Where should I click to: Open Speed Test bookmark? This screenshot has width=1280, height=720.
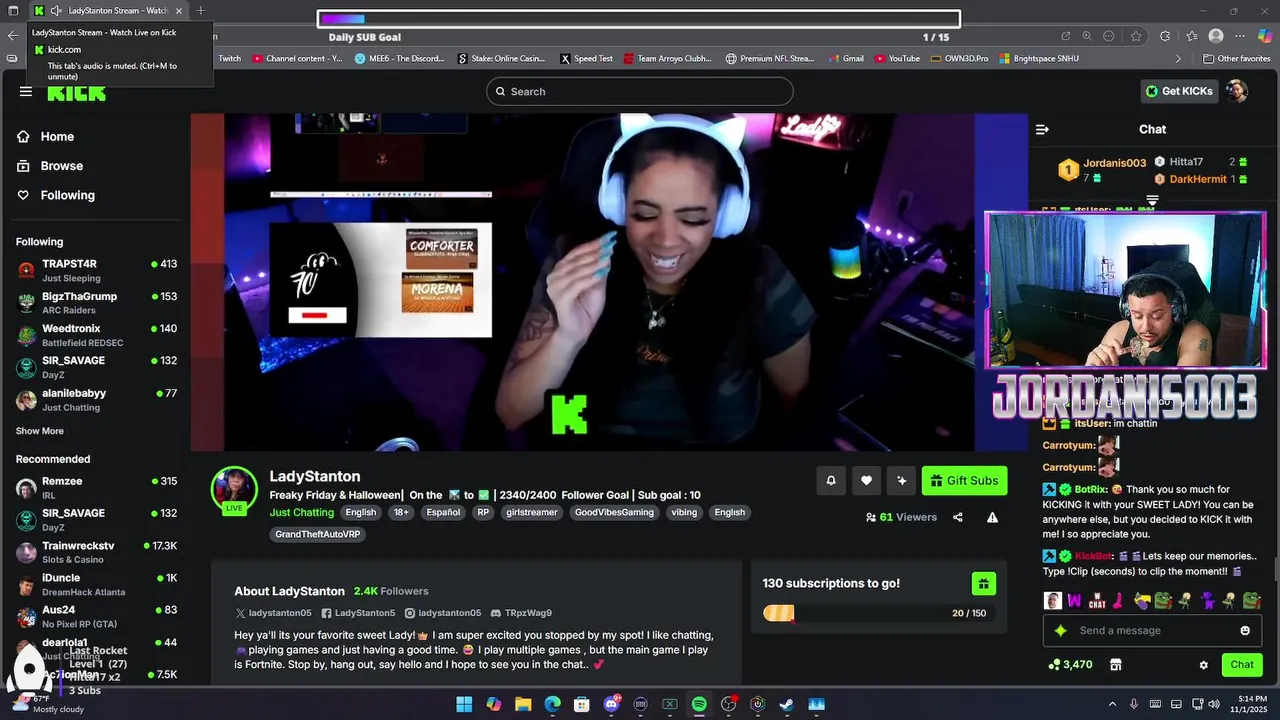coord(586,59)
